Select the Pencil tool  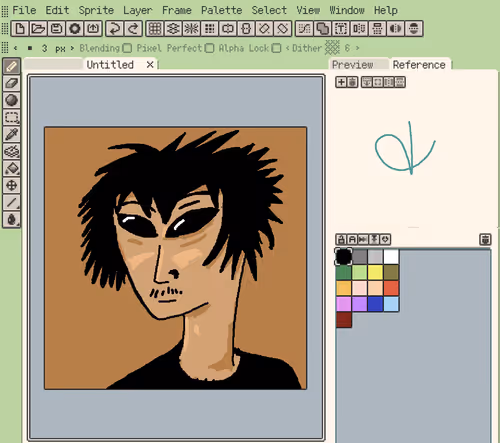click(x=12, y=66)
